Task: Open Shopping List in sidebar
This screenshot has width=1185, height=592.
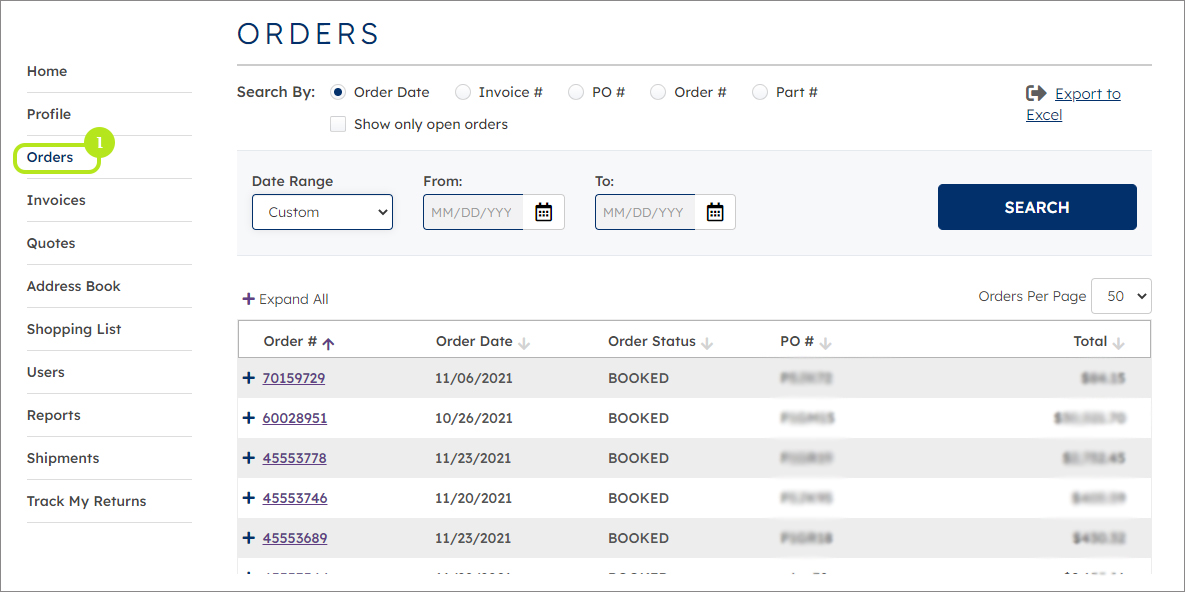Action: 74,330
